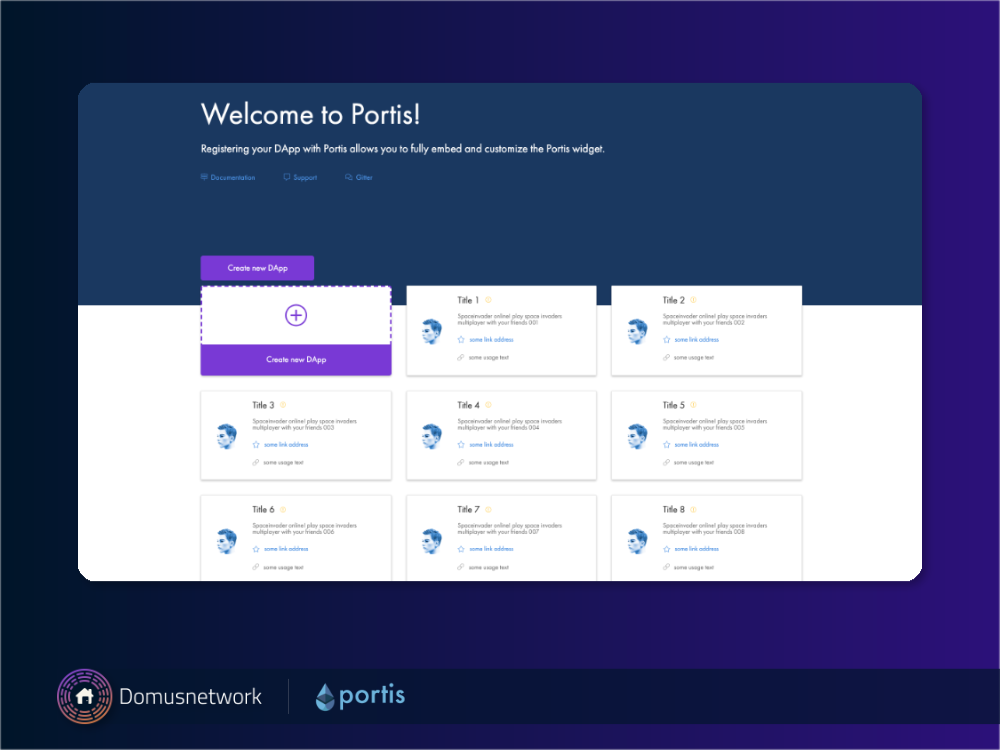Click the chain link icon on Title 5 card
The image size is (1000, 750).
click(666, 462)
